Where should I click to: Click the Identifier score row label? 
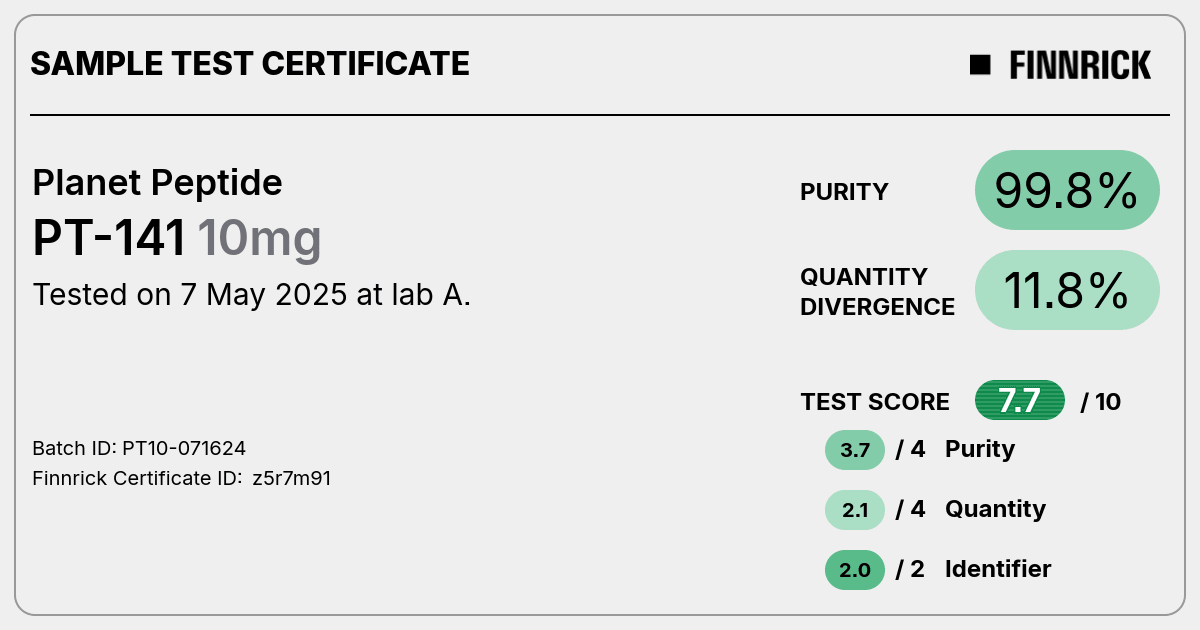point(998,569)
